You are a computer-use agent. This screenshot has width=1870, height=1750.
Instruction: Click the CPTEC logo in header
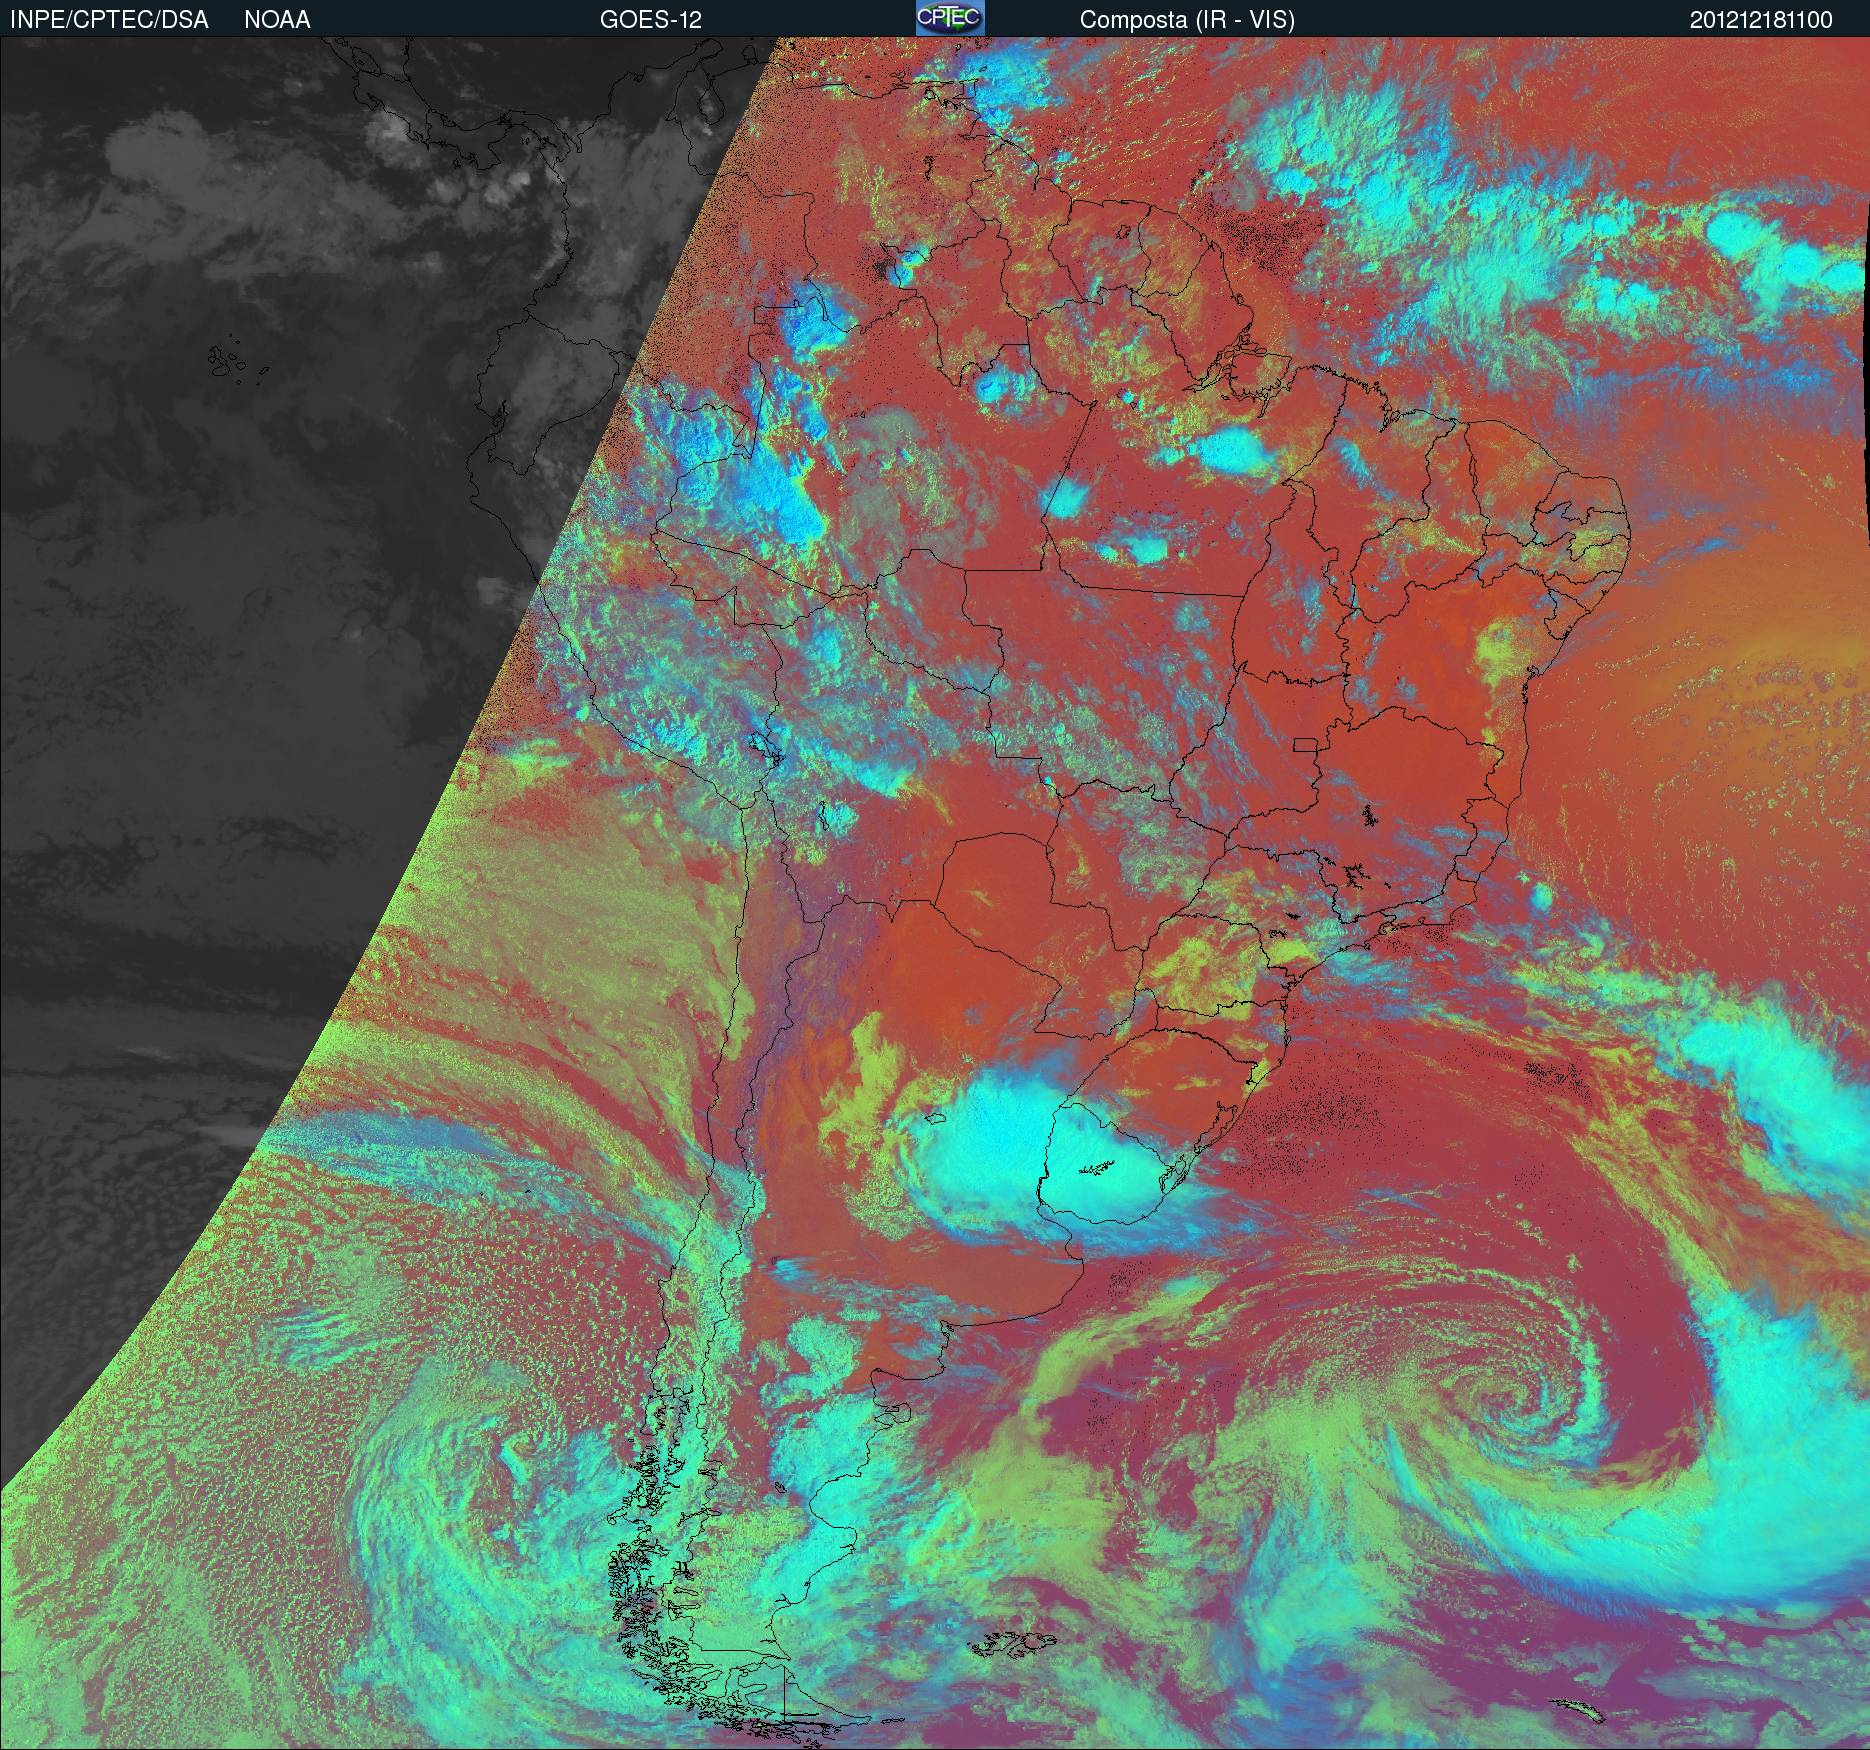click(950, 18)
